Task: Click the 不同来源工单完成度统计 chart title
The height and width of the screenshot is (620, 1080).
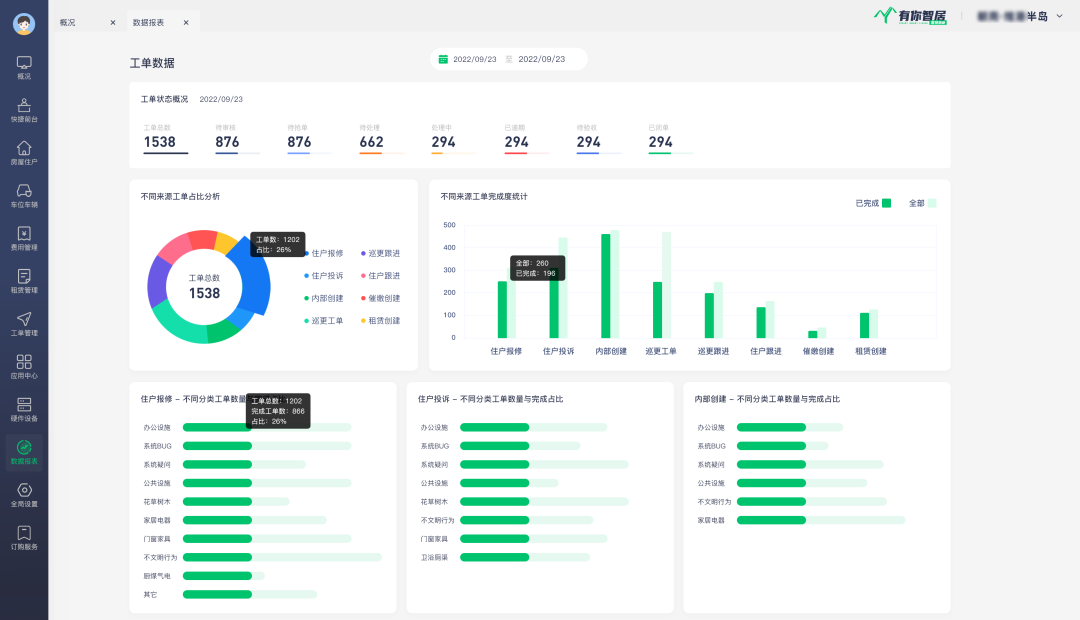Action: (484, 196)
